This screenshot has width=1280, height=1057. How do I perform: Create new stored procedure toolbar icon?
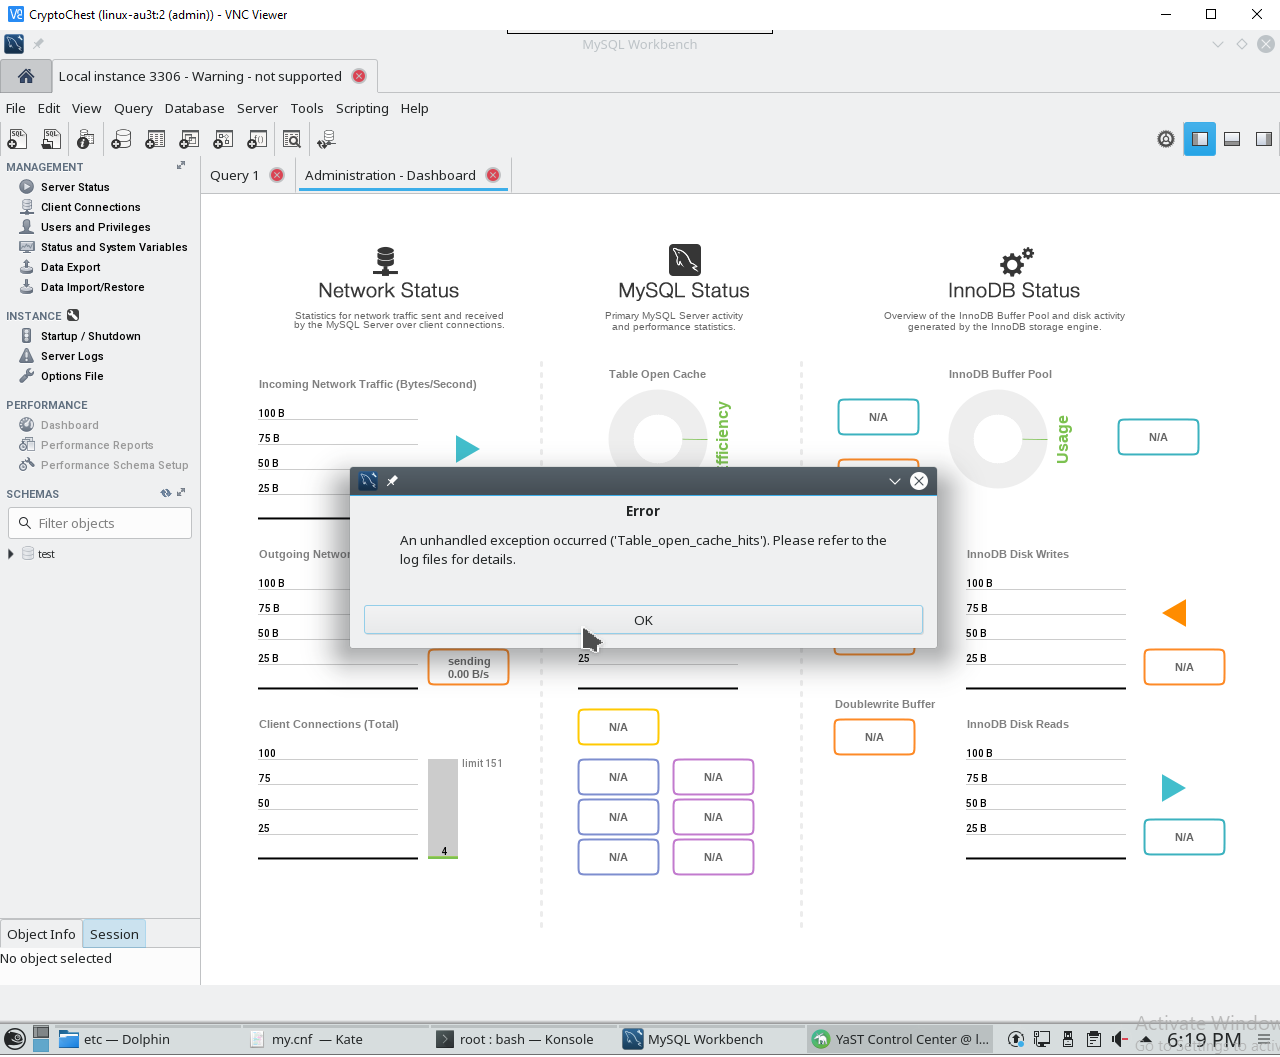pyautogui.click(x=223, y=139)
